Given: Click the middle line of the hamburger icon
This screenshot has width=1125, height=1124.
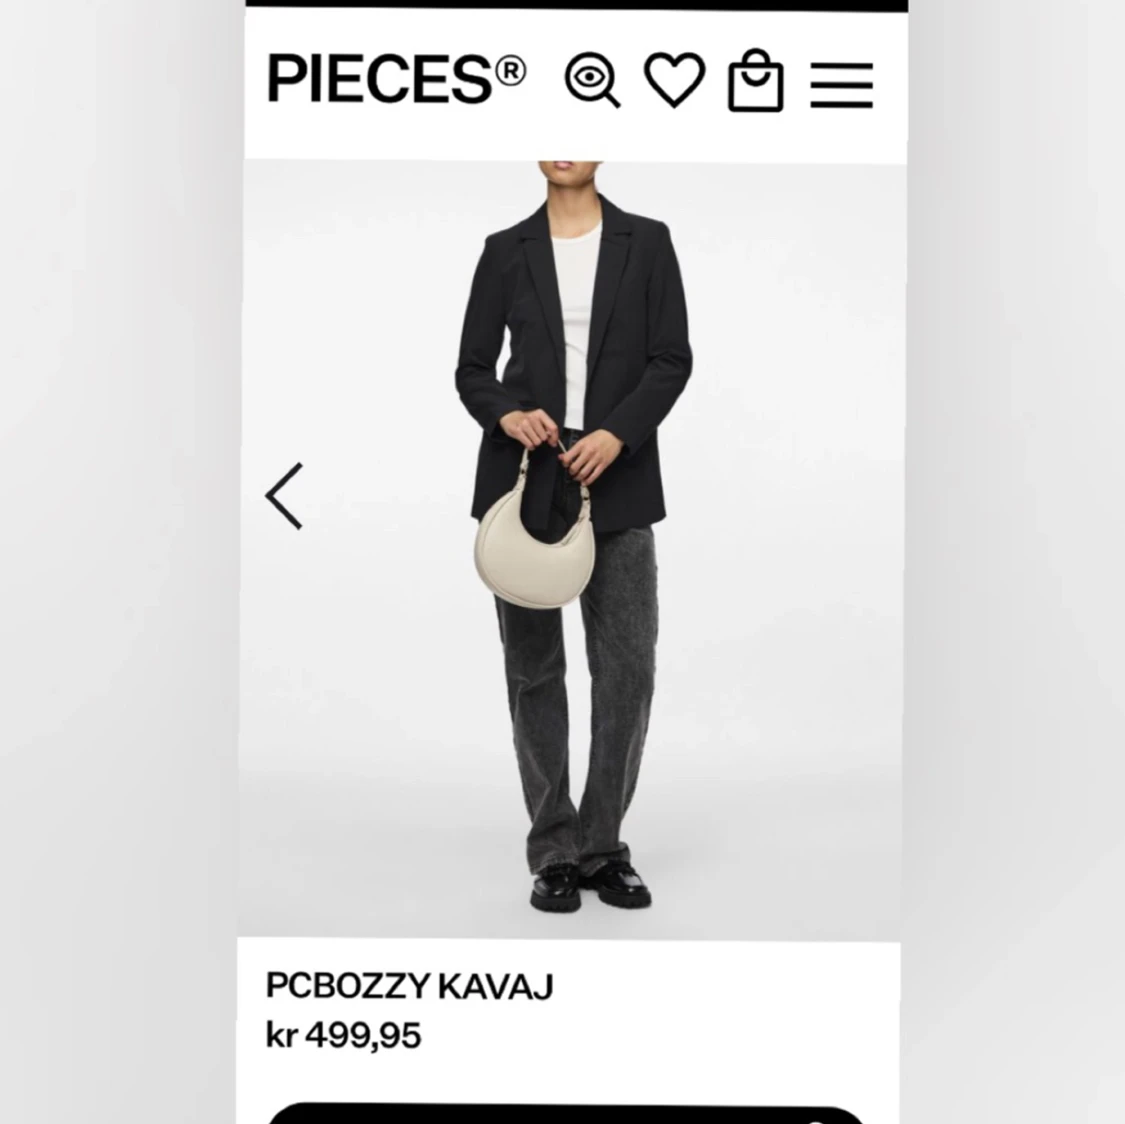Looking at the screenshot, I should click(x=842, y=85).
